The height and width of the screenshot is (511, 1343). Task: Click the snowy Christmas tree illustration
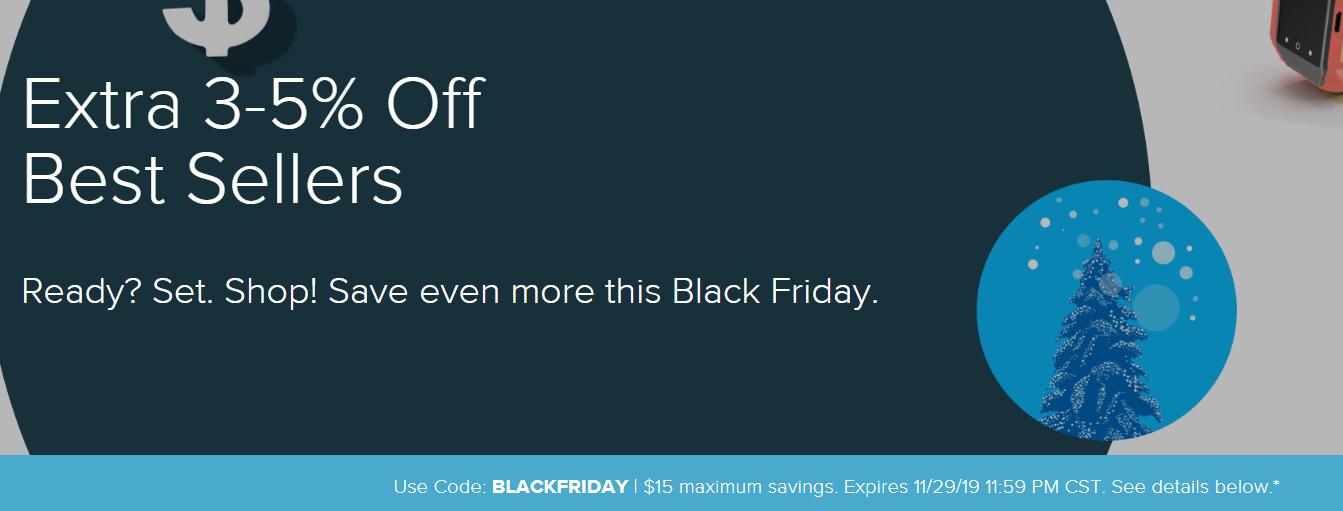(1101, 338)
